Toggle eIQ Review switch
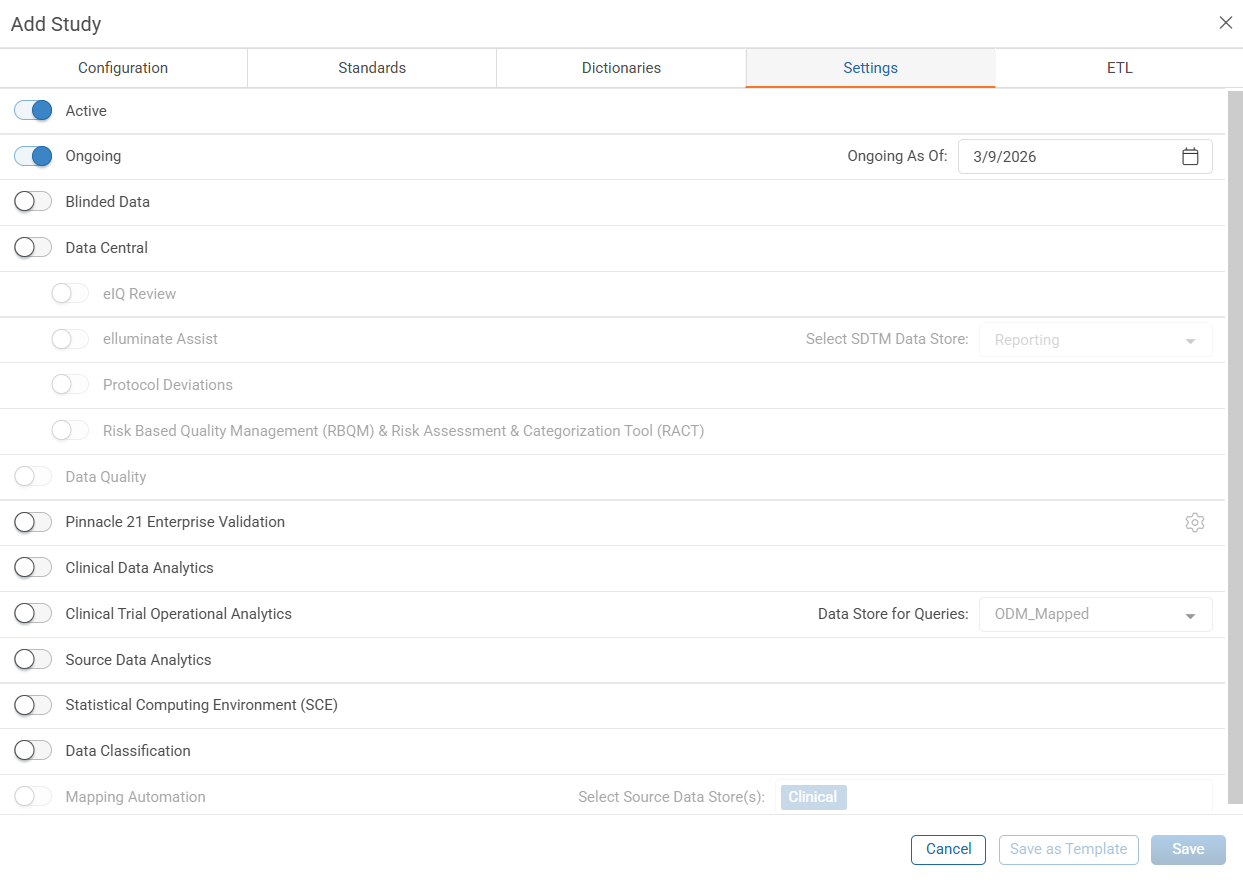Image resolution: width=1243 pixels, height=882 pixels. click(70, 294)
